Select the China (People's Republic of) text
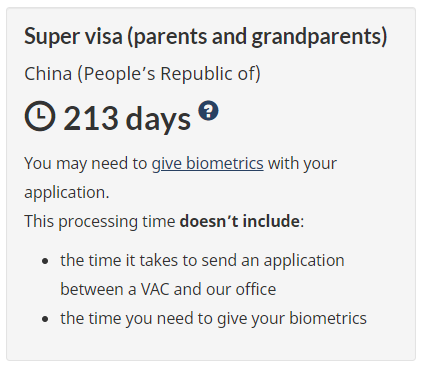This screenshot has height=368, width=423. pyautogui.click(x=142, y=74)
